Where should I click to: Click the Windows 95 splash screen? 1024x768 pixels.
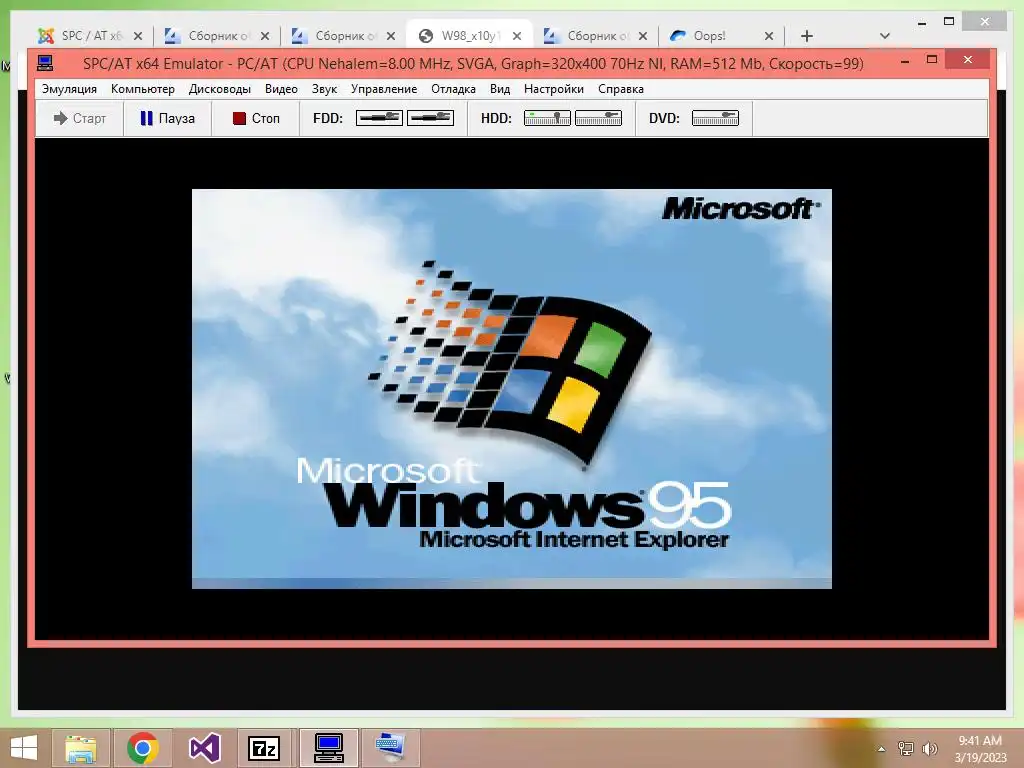point(511,389)
